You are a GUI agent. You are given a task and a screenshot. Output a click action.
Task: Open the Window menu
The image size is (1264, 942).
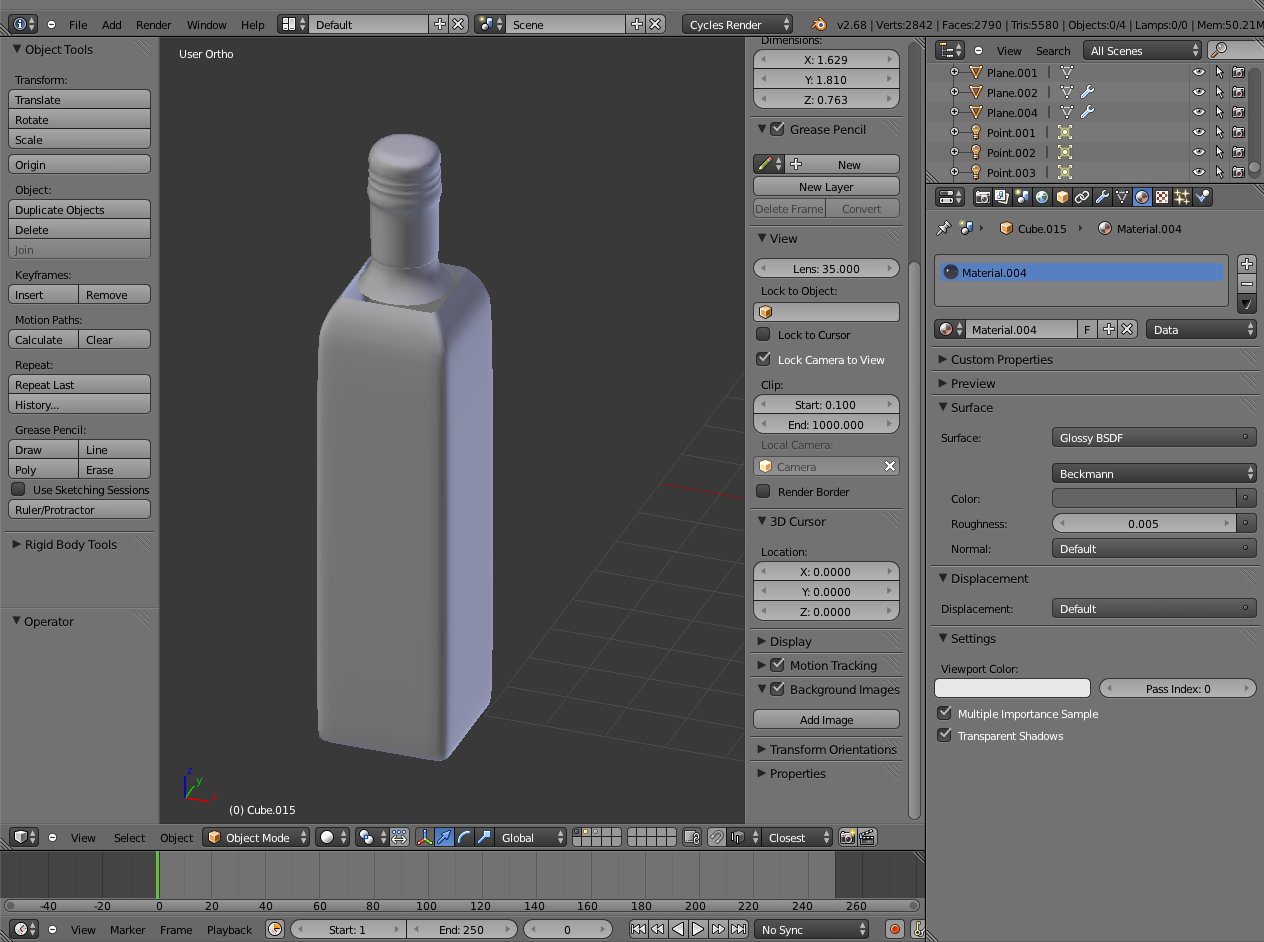[x=206, y=24]
